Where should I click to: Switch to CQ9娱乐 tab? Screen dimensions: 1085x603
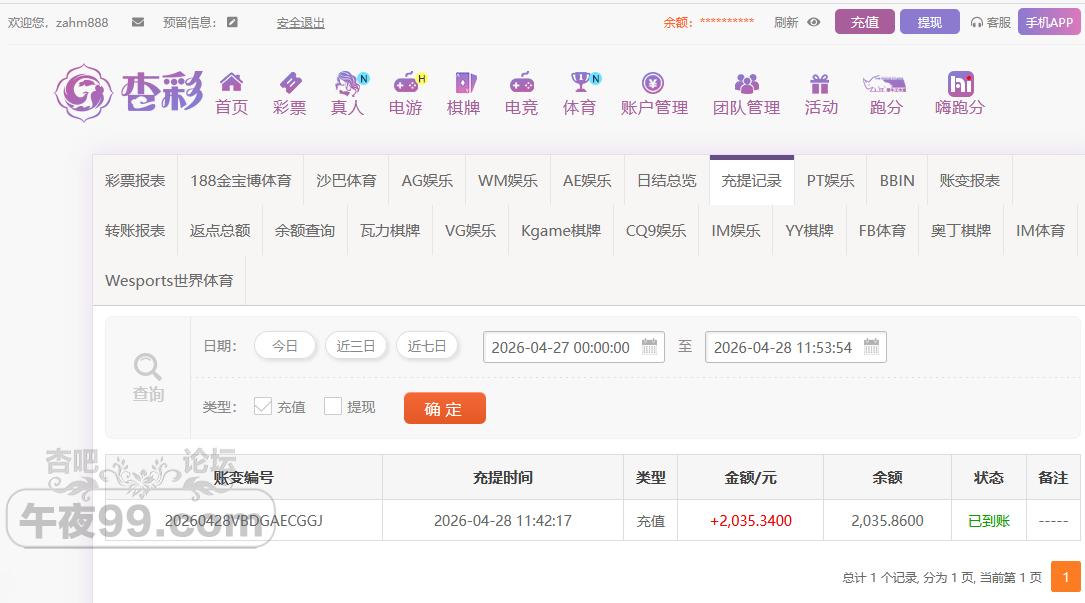[656, 231]
